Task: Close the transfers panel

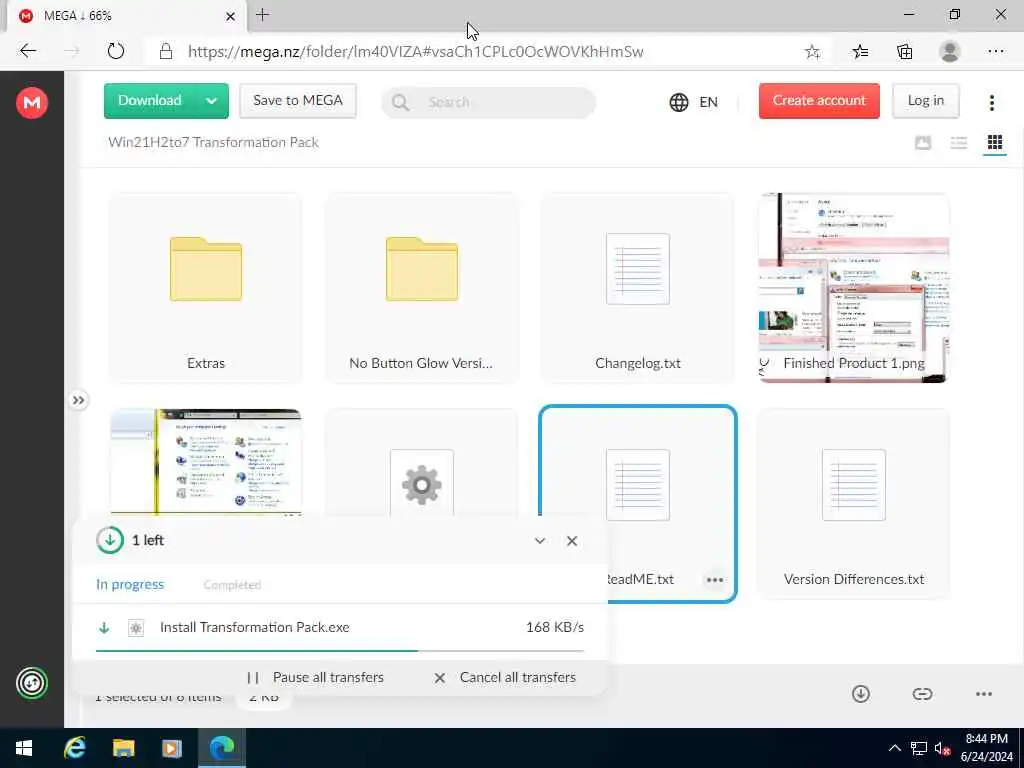Action: (x=572, y=541)
